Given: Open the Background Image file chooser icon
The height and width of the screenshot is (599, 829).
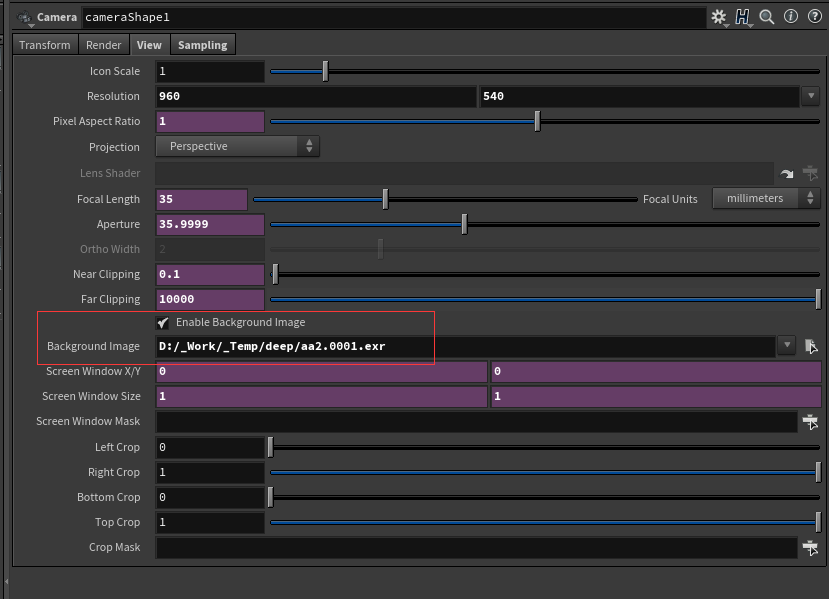Looking at the screenshot, I should (811, 345).
